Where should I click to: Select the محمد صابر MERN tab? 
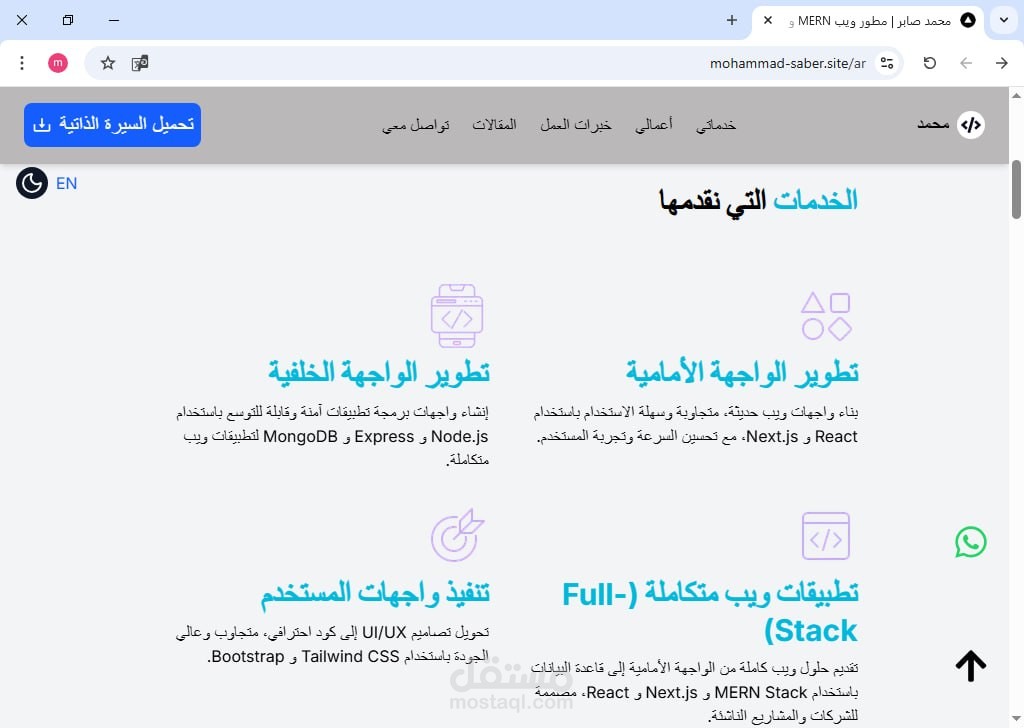(869, 21)
